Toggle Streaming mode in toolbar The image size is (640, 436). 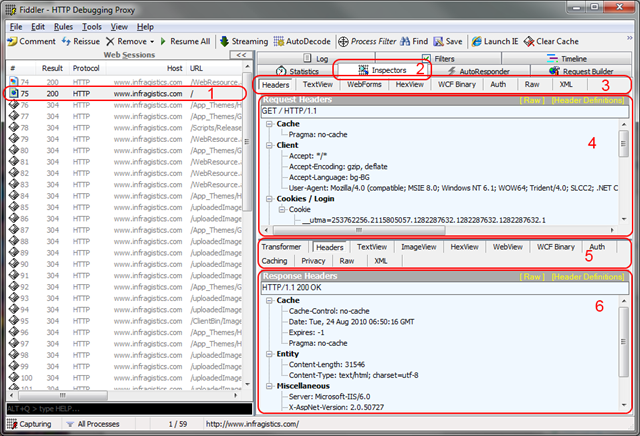(x=244, y=41)
